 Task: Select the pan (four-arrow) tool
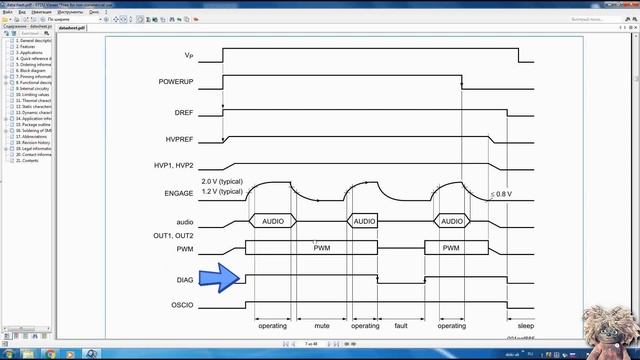[116, 19]
